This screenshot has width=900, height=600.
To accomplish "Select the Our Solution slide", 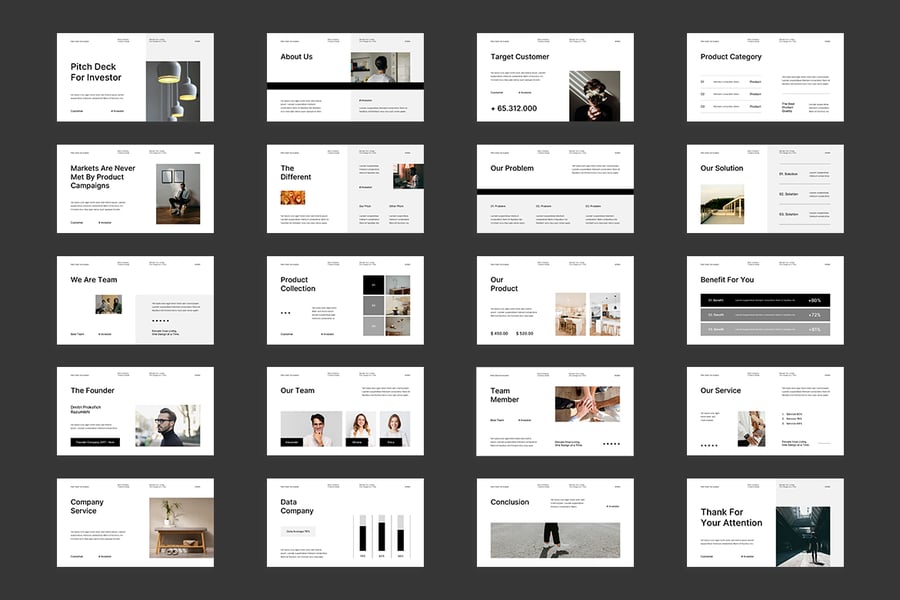I will [x=764, y=189].
